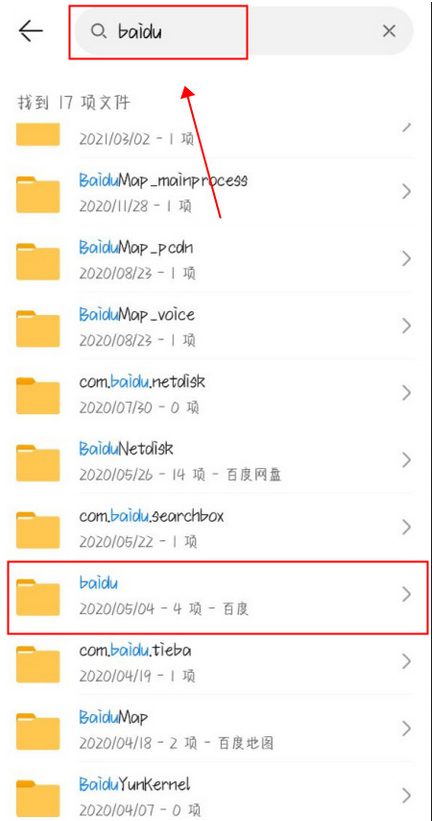Select the com.baidu.tieba folder name
Viewport: 436px width, 821px height.
pyautogui.click(x=135, y=651)
